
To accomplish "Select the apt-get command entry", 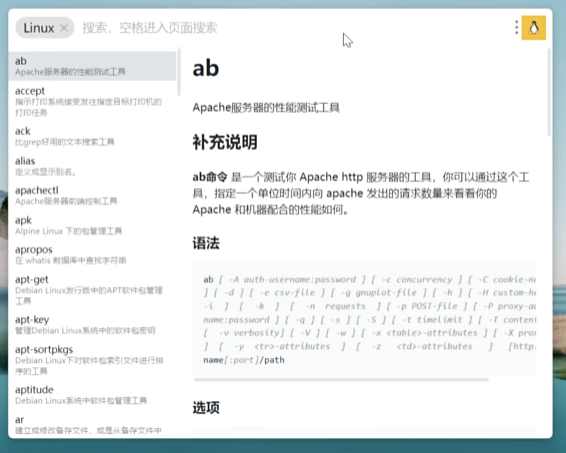I will click(x=92, y=290).
